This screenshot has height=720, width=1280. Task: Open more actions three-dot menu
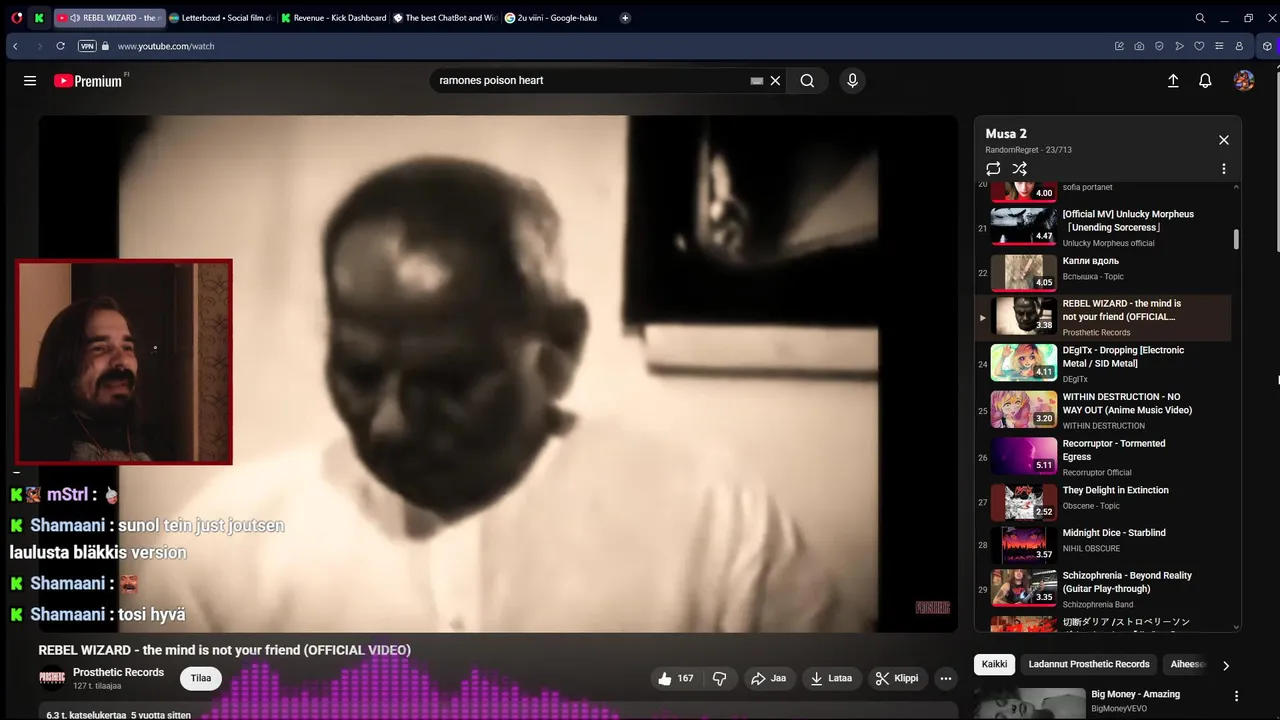(946, 678)
